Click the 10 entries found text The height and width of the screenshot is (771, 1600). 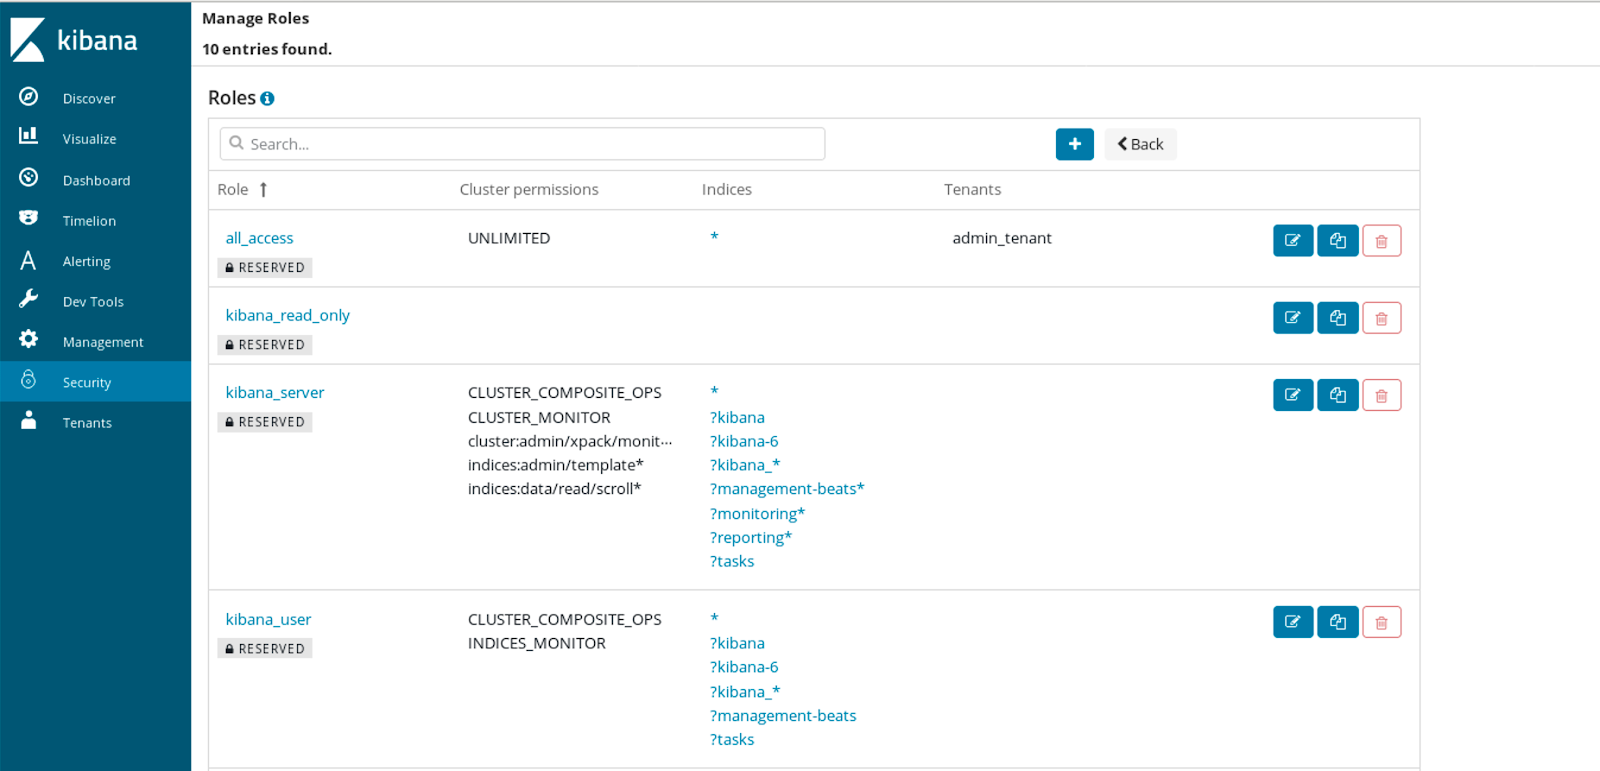(267, 49)
